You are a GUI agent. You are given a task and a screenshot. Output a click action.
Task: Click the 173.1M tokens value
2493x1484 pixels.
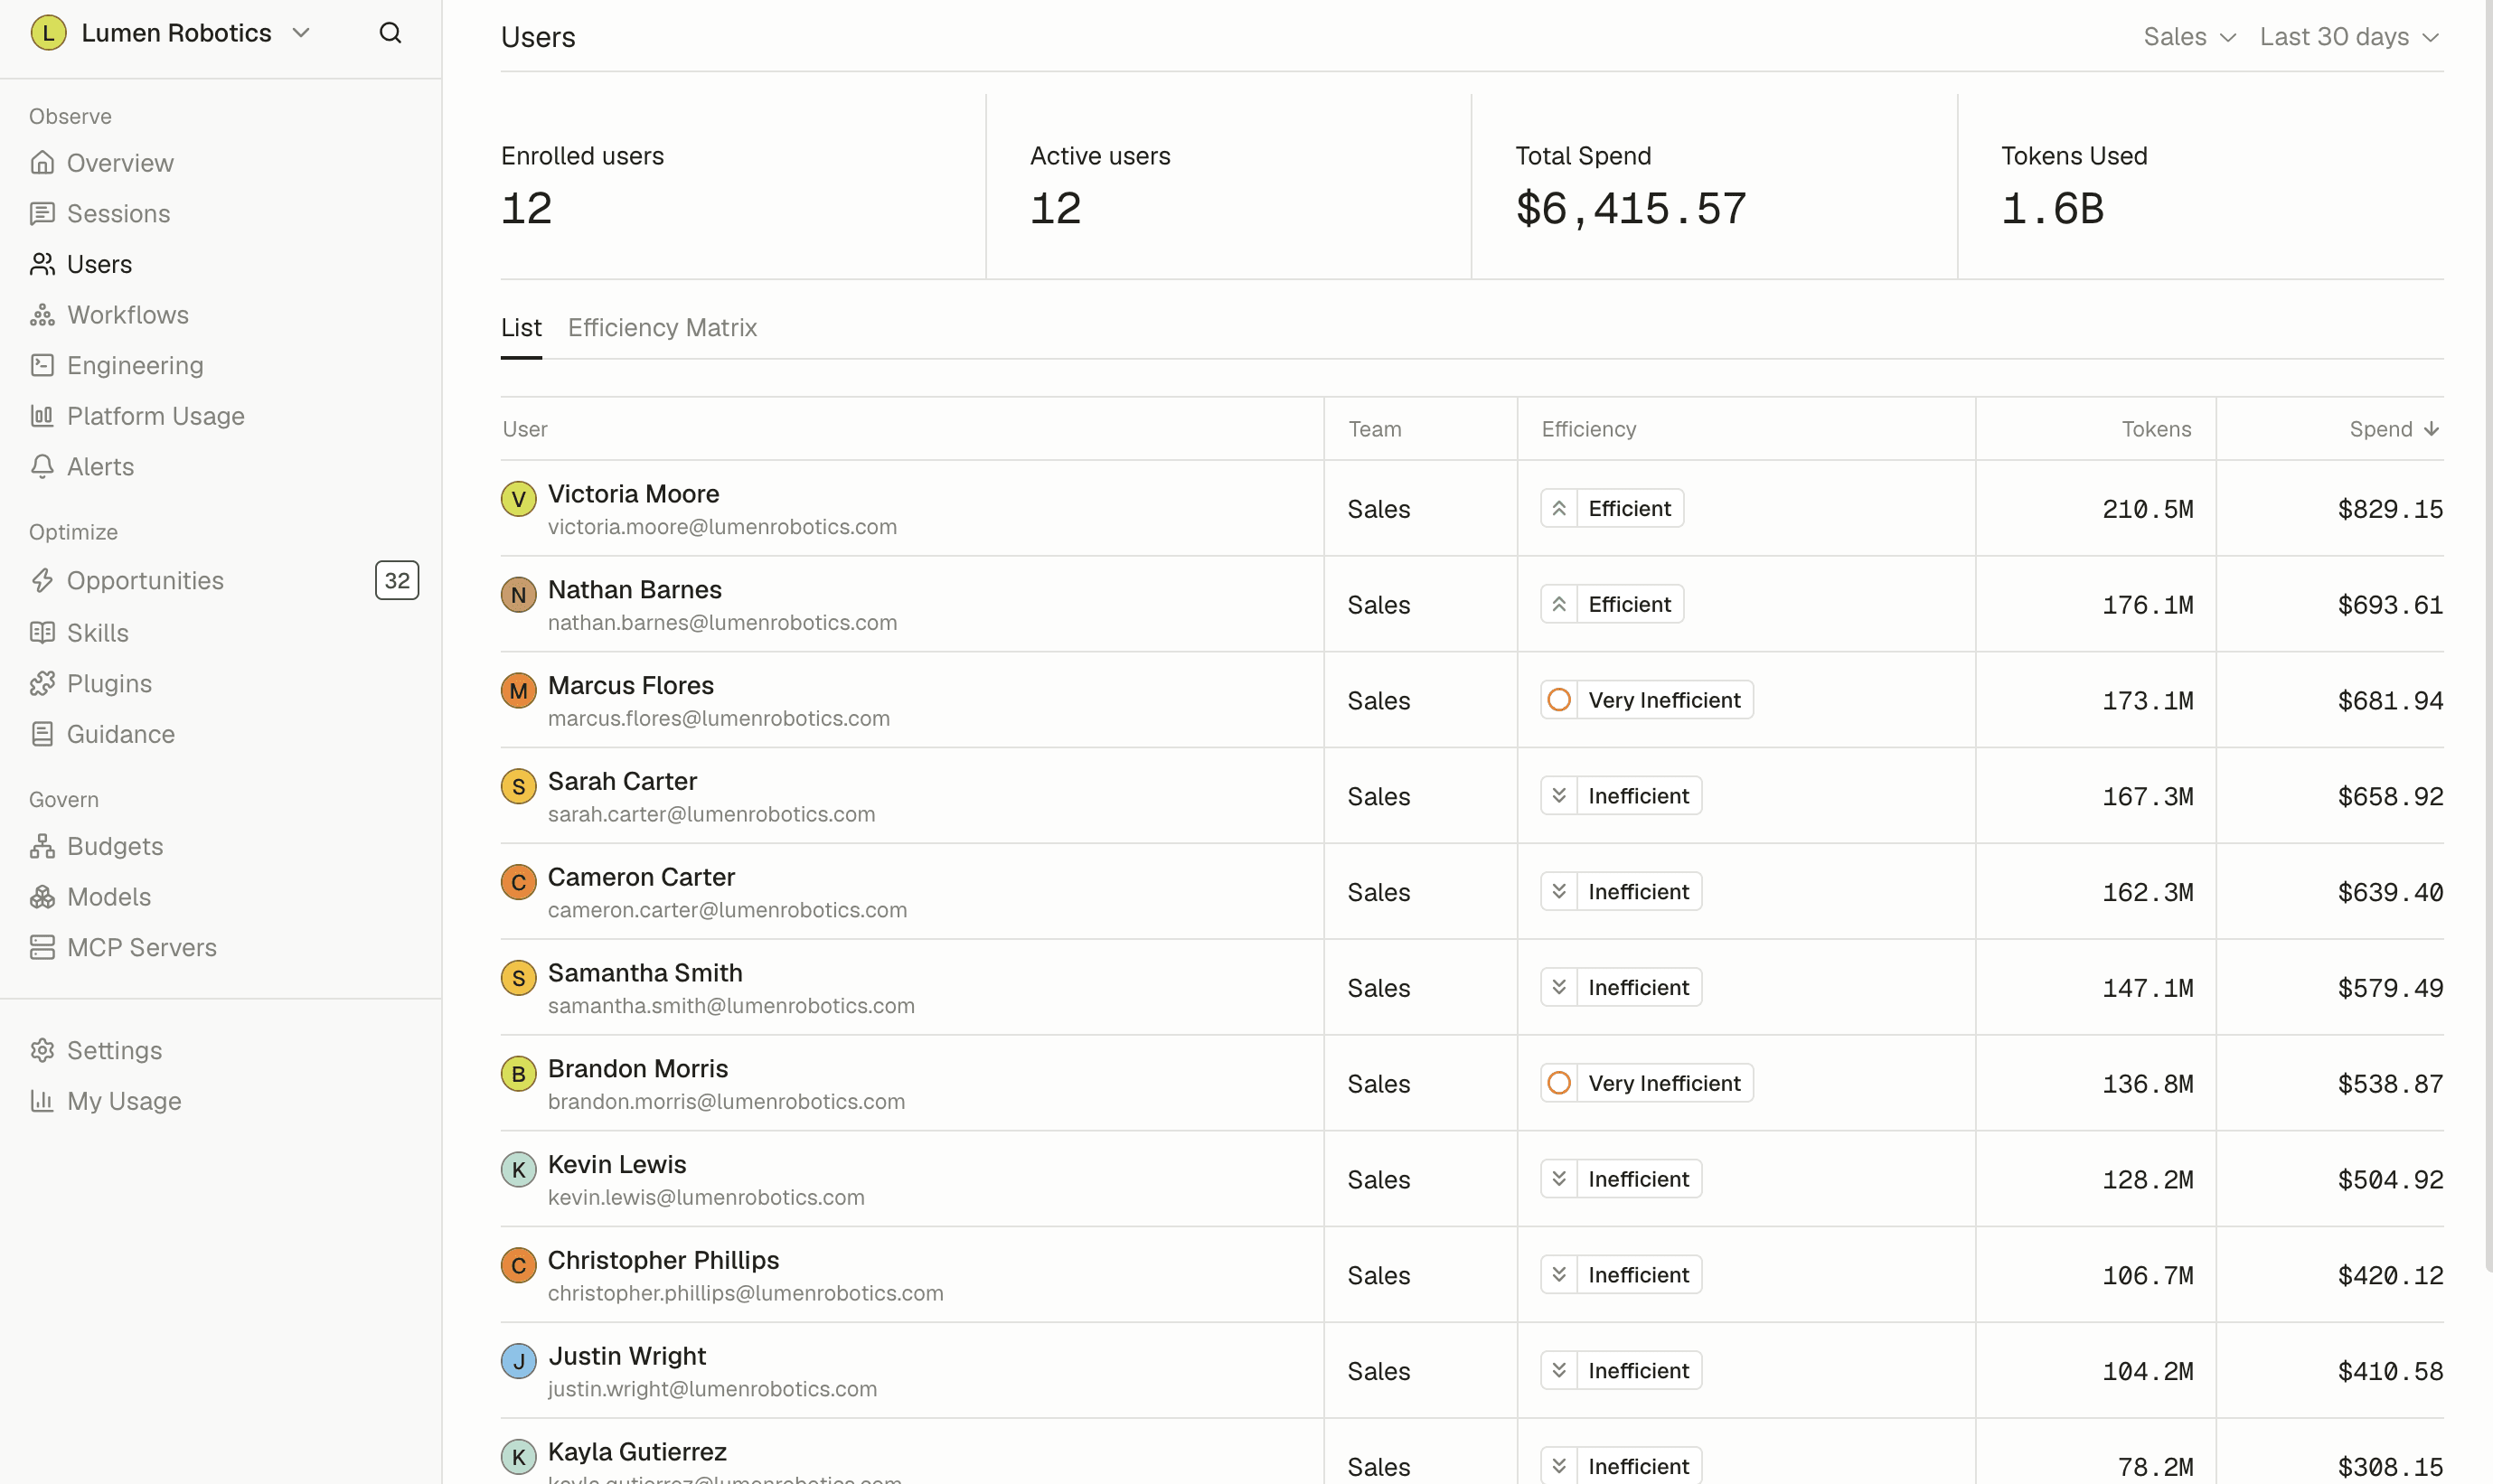pyautogui.click(x=2147, y=701)
